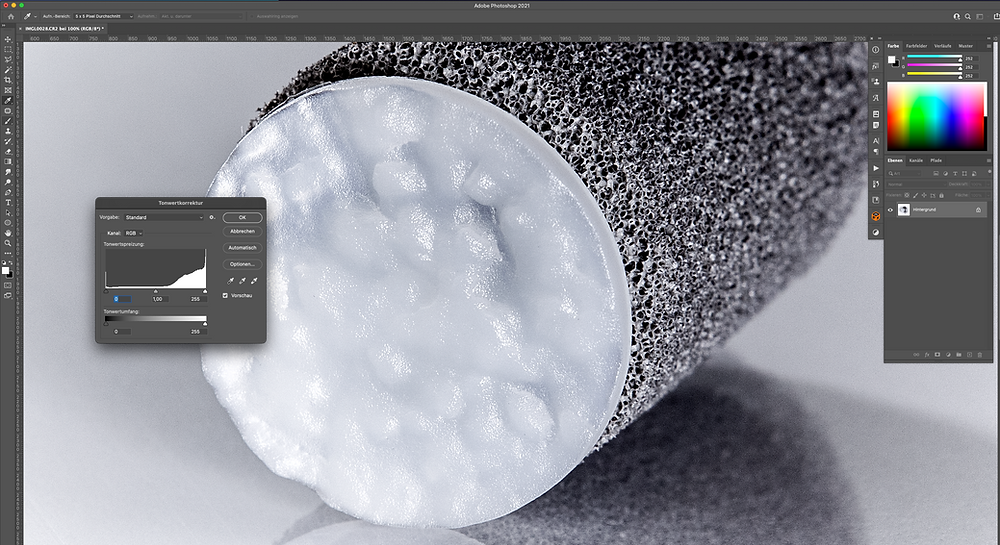Select the Crop tool
This screenshot has height=545, width=1000.
click(8, 80)
